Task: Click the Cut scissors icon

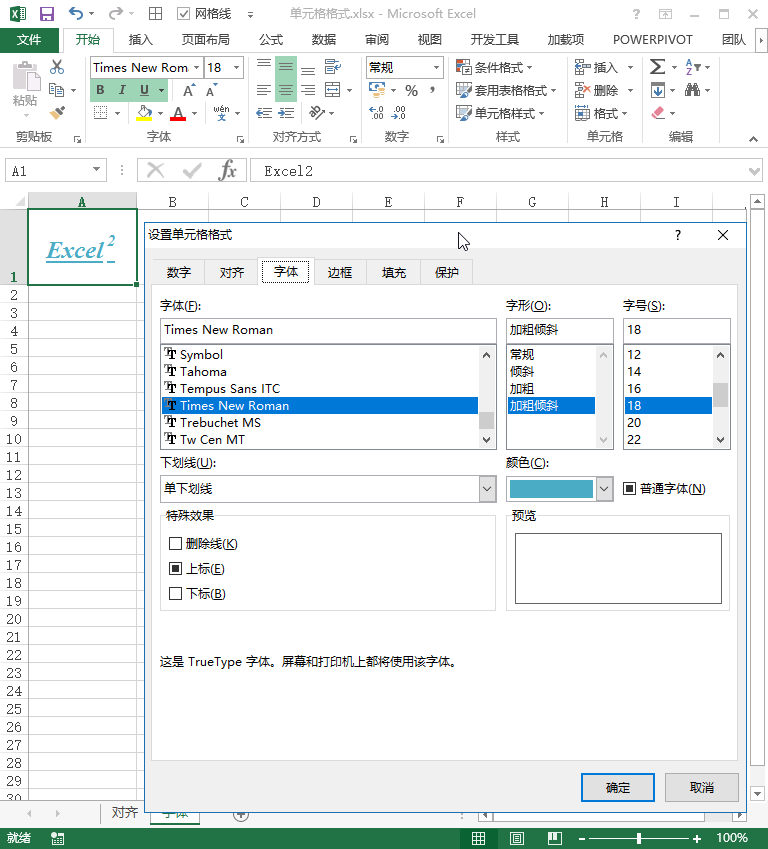Action: 57,67
